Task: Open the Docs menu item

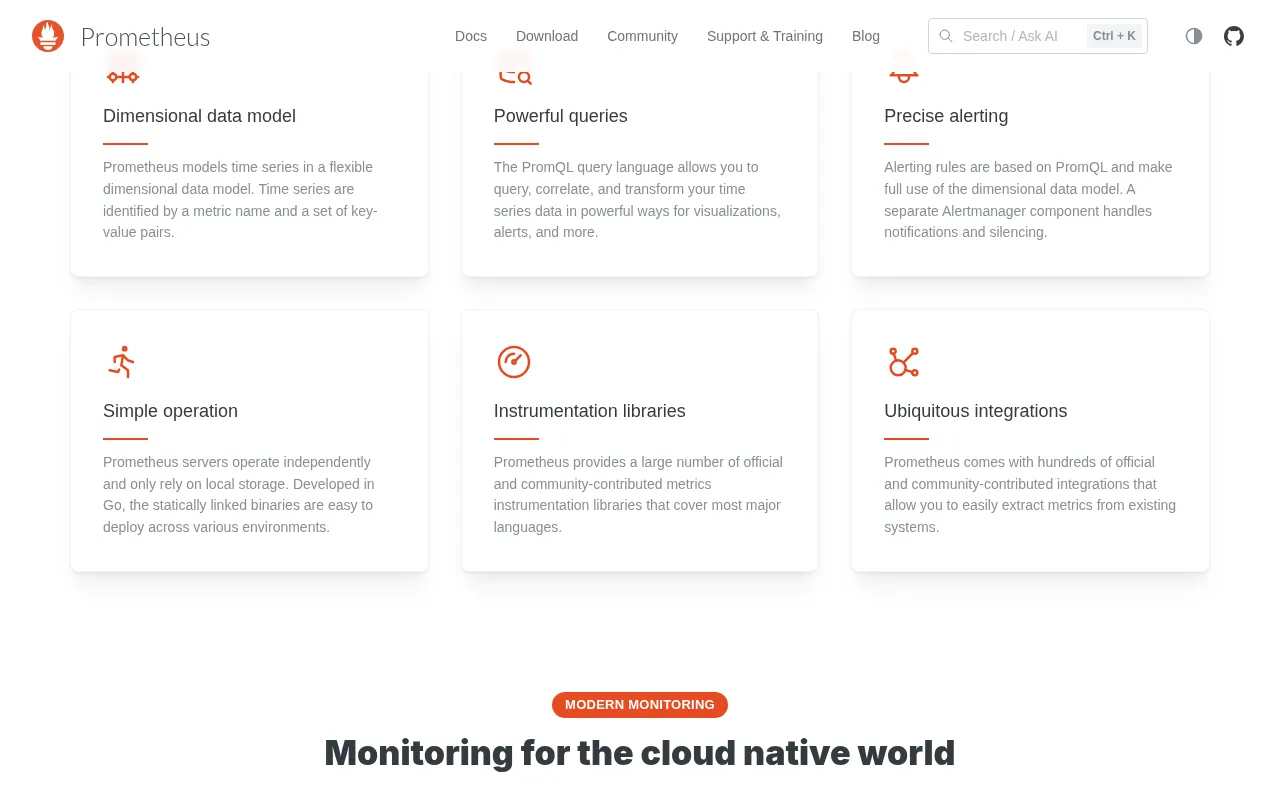Action: [471, 36]
